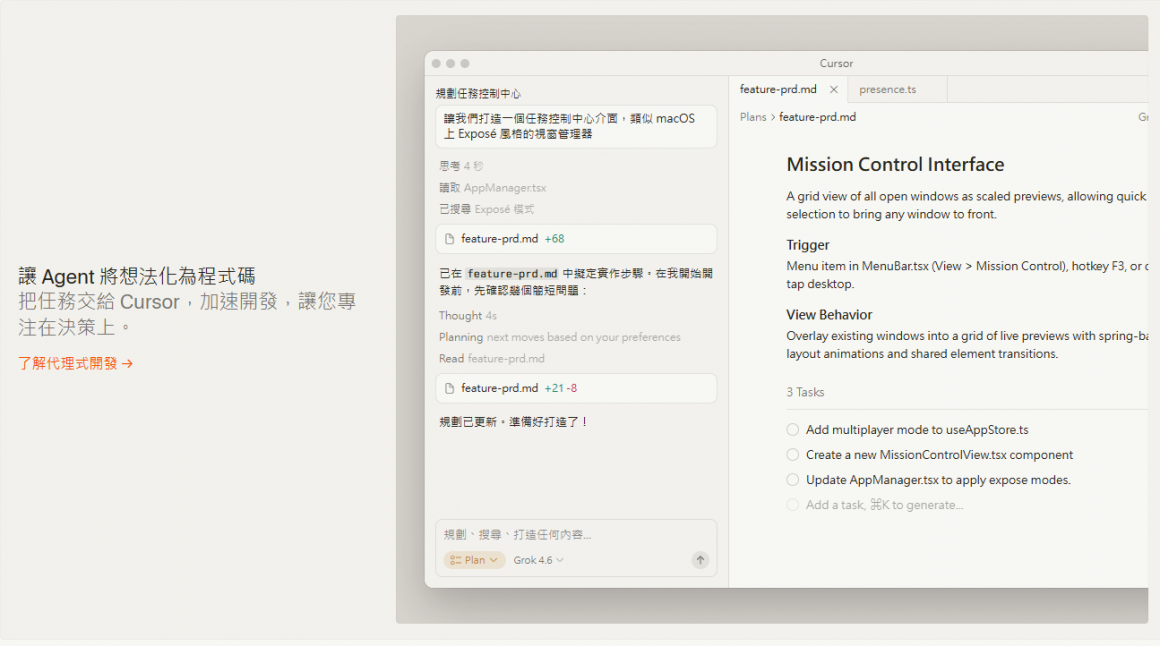
Task: Click the View Behavior section heading
Action: click(x=829, y=314)
